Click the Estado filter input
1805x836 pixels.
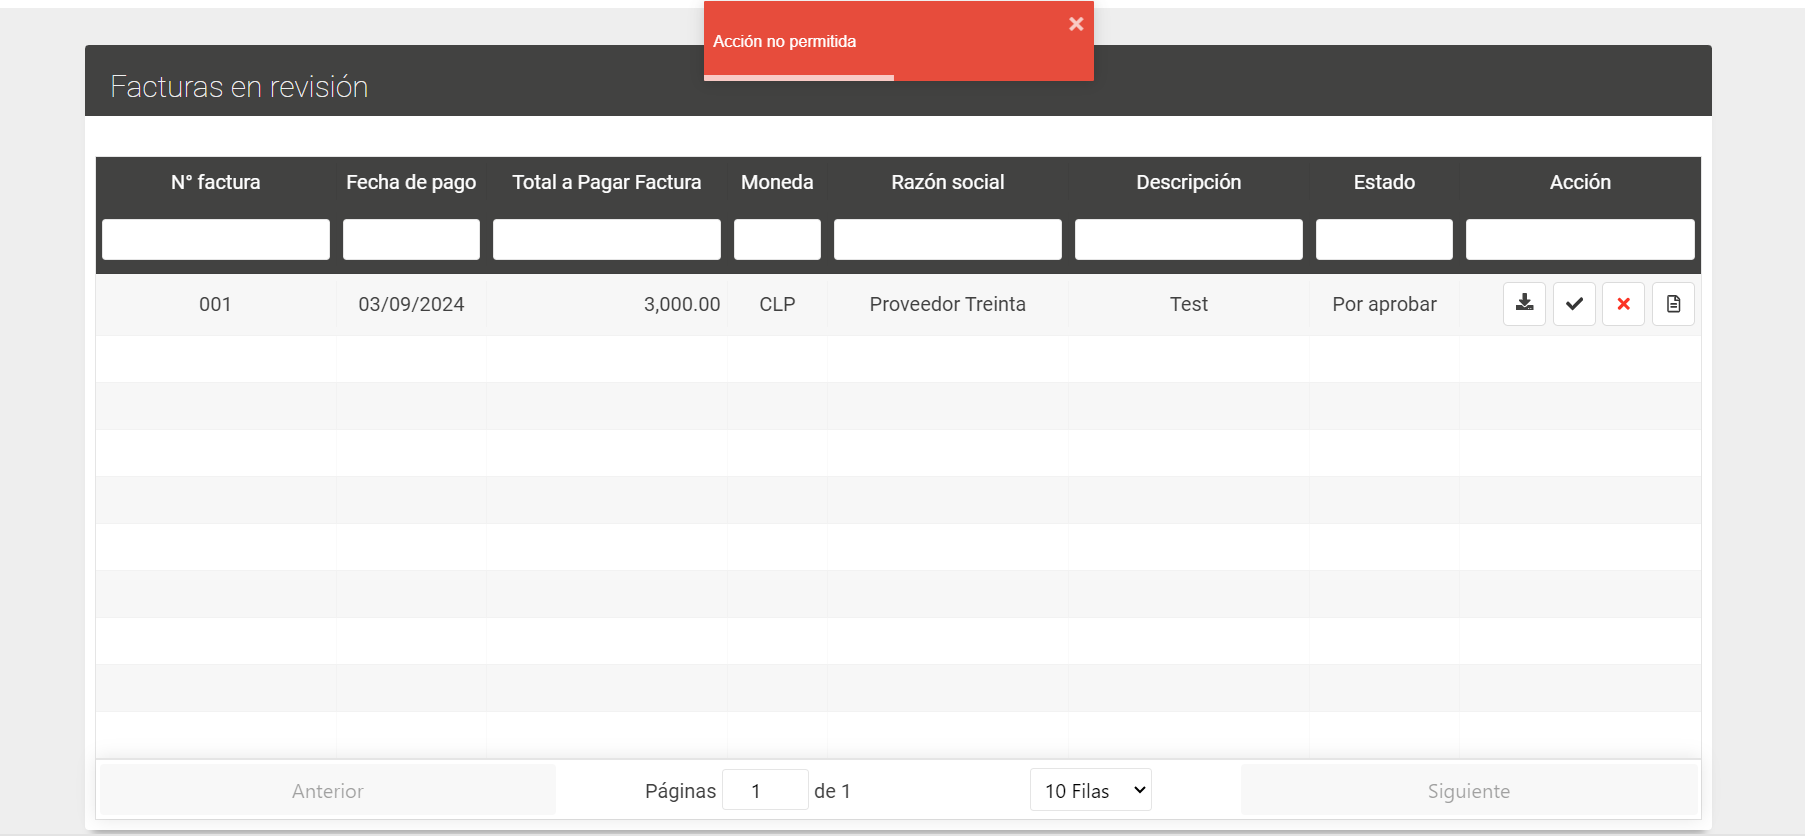coord(1384,240)
